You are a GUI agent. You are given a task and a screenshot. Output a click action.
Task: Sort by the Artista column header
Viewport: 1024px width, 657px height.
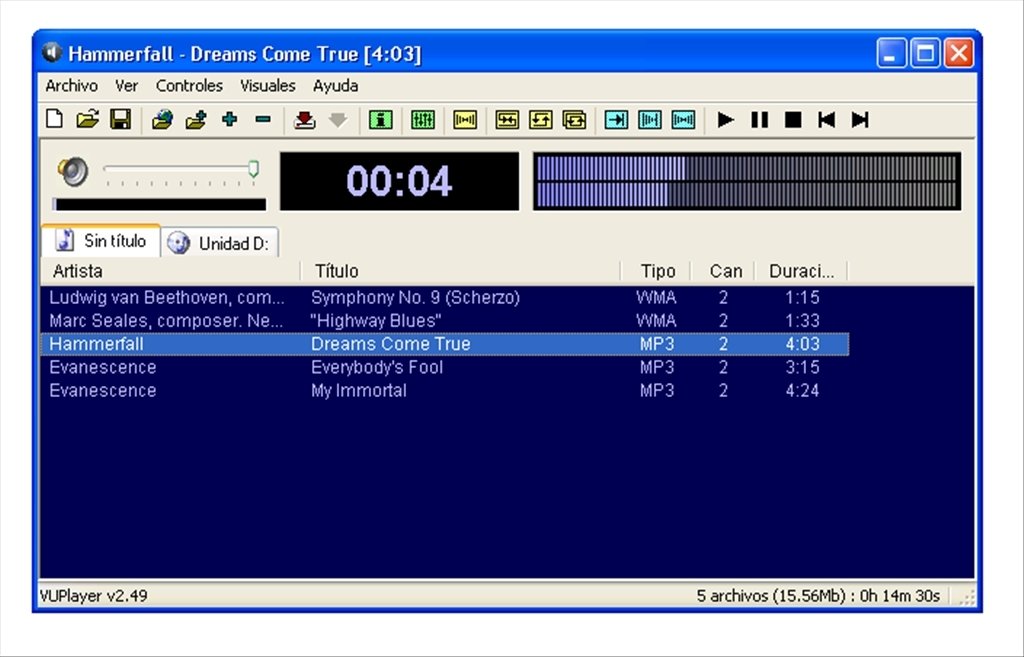pos(170,271)
